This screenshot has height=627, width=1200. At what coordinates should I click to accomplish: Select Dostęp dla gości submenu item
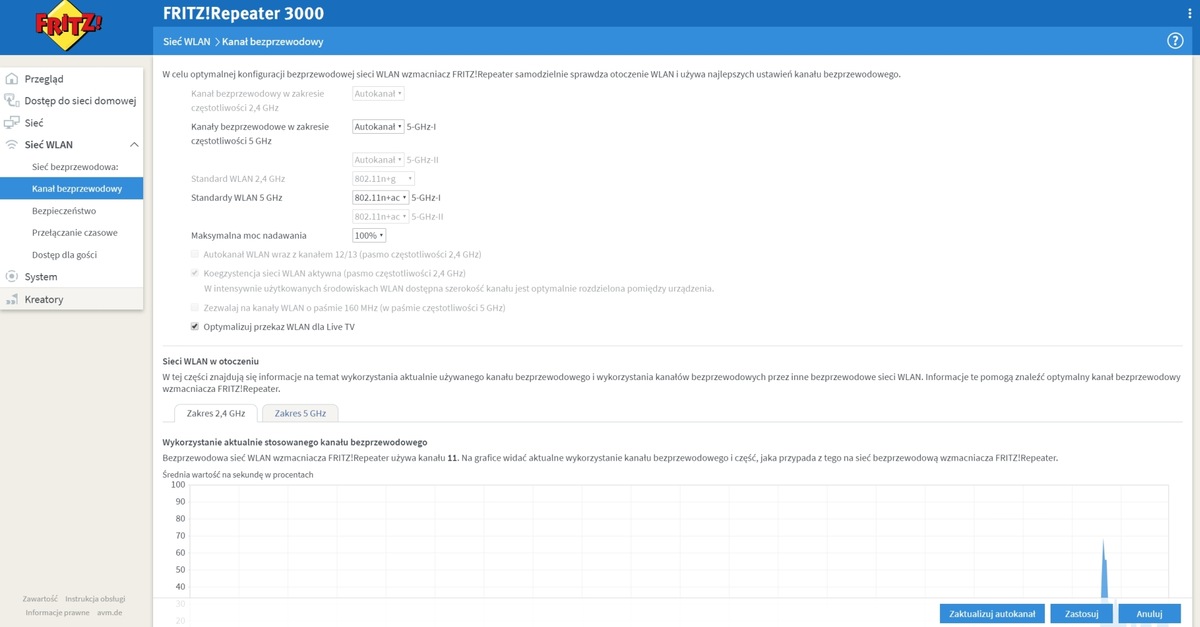point(65,254)
